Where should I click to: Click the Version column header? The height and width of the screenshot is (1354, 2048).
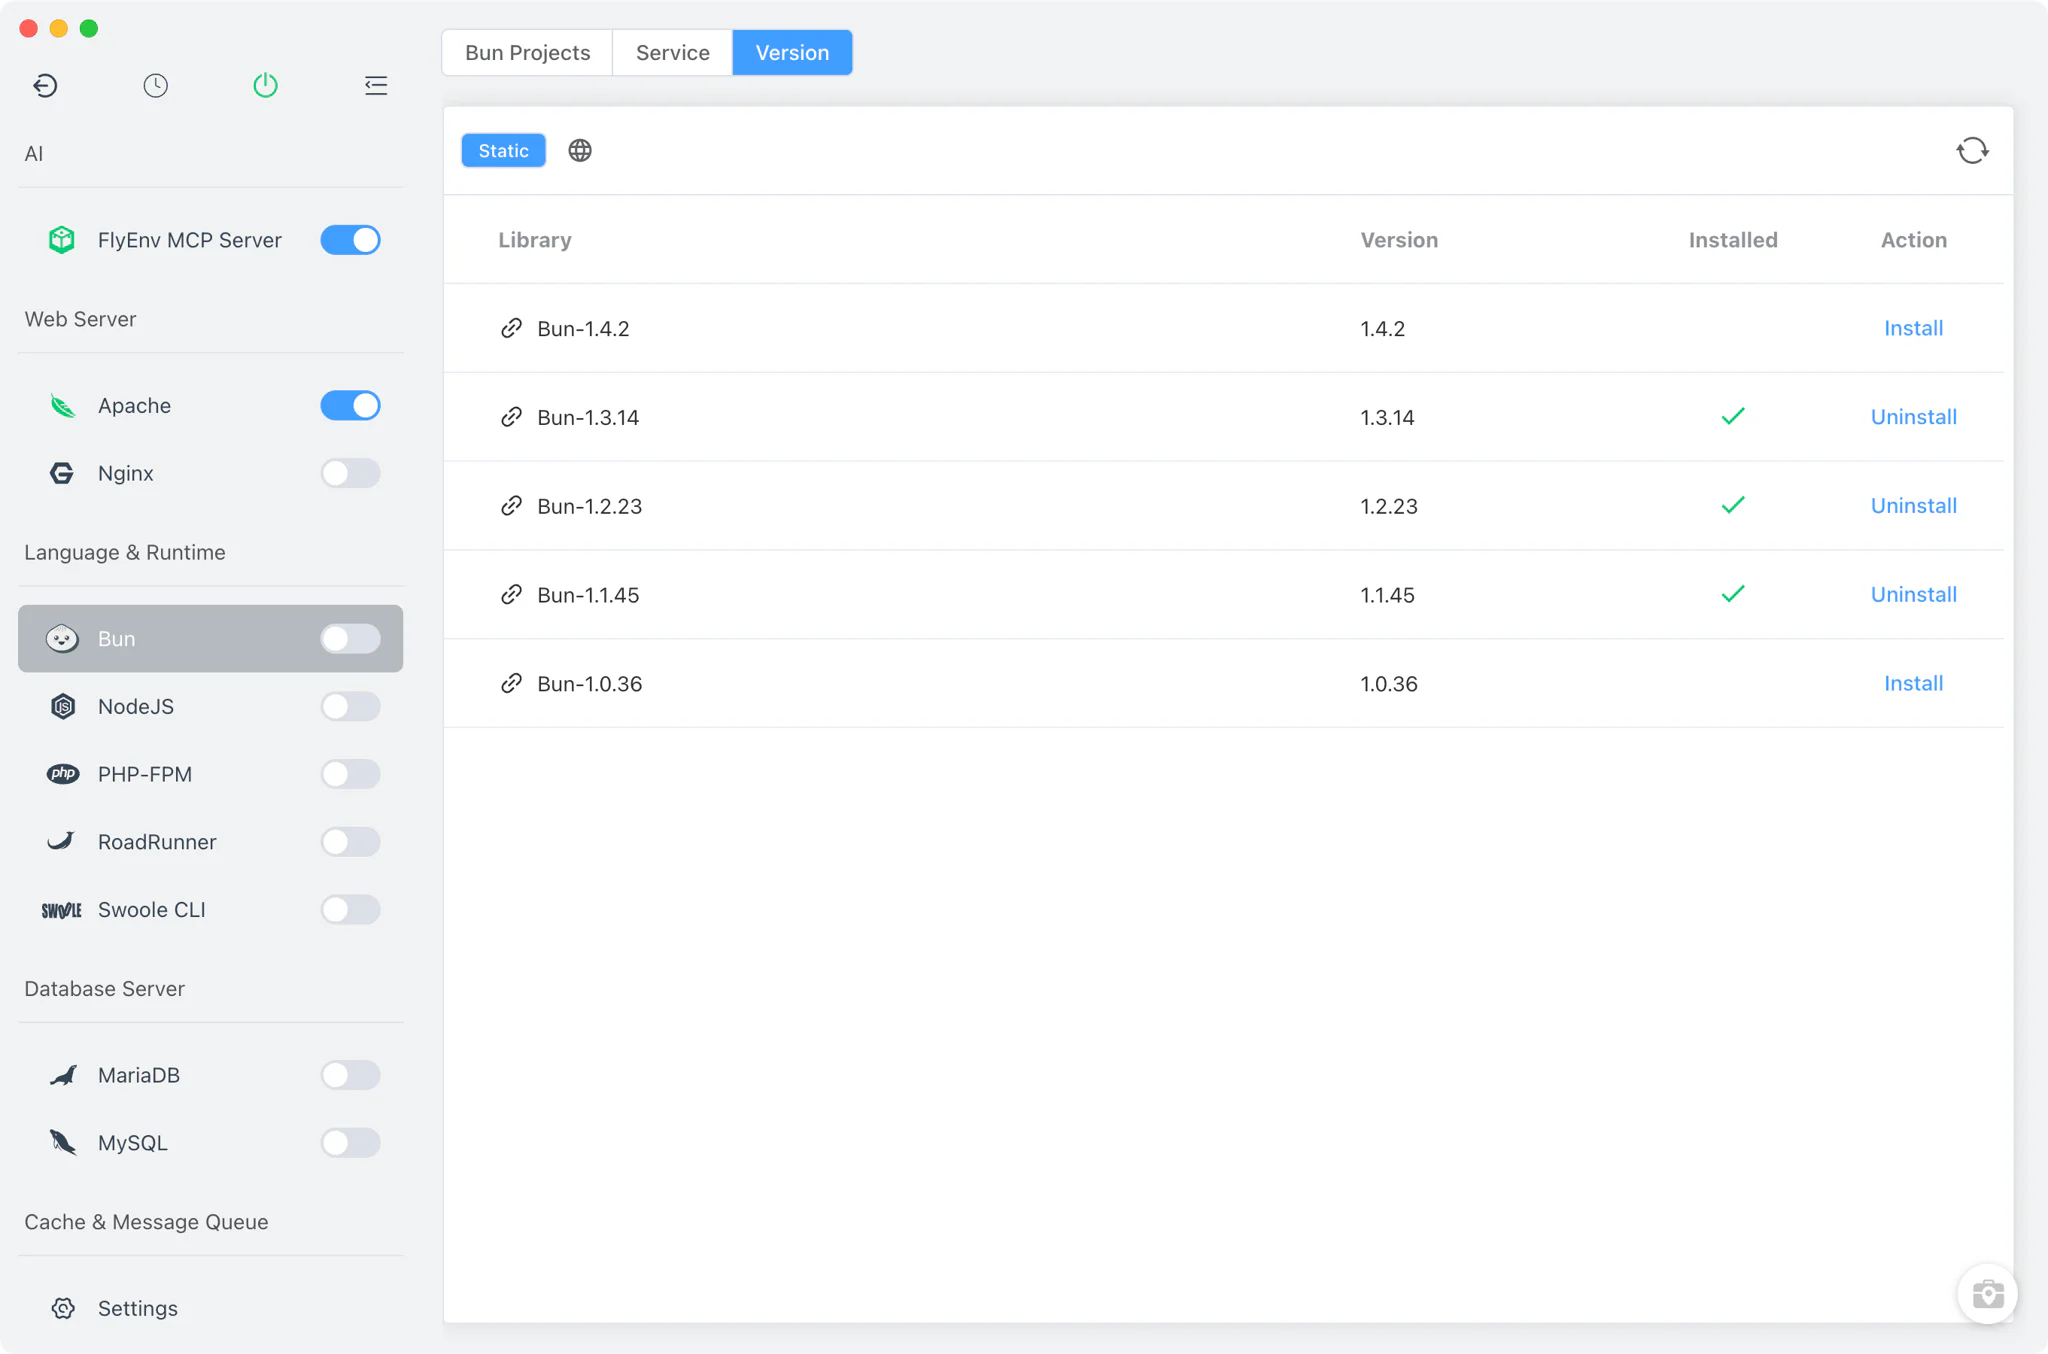pyautogui.click(x=1399, y=240)
